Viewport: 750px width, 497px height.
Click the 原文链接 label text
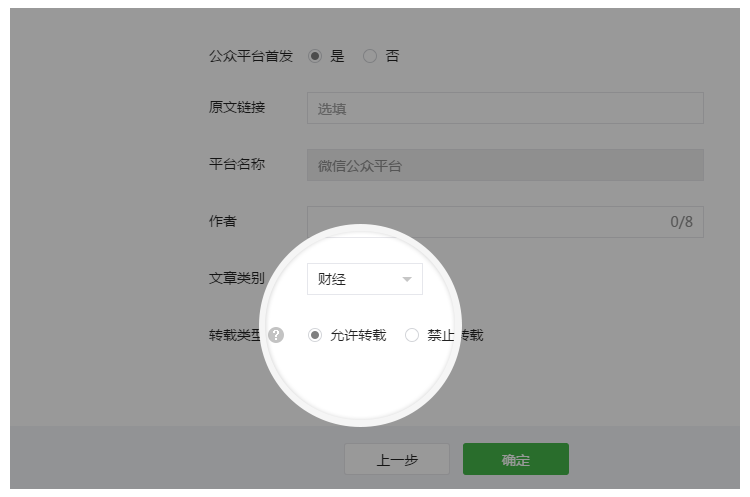[236, 107]
